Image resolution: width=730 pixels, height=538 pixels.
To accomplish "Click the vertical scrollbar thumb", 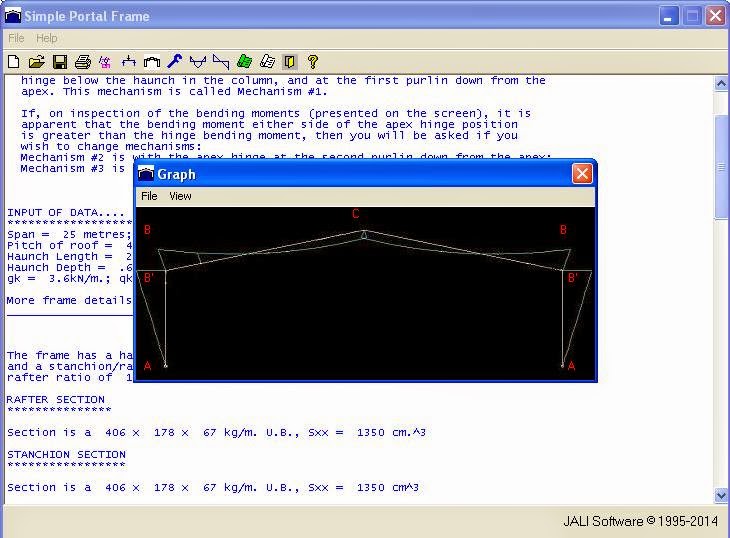I will [x=721, y=165].
